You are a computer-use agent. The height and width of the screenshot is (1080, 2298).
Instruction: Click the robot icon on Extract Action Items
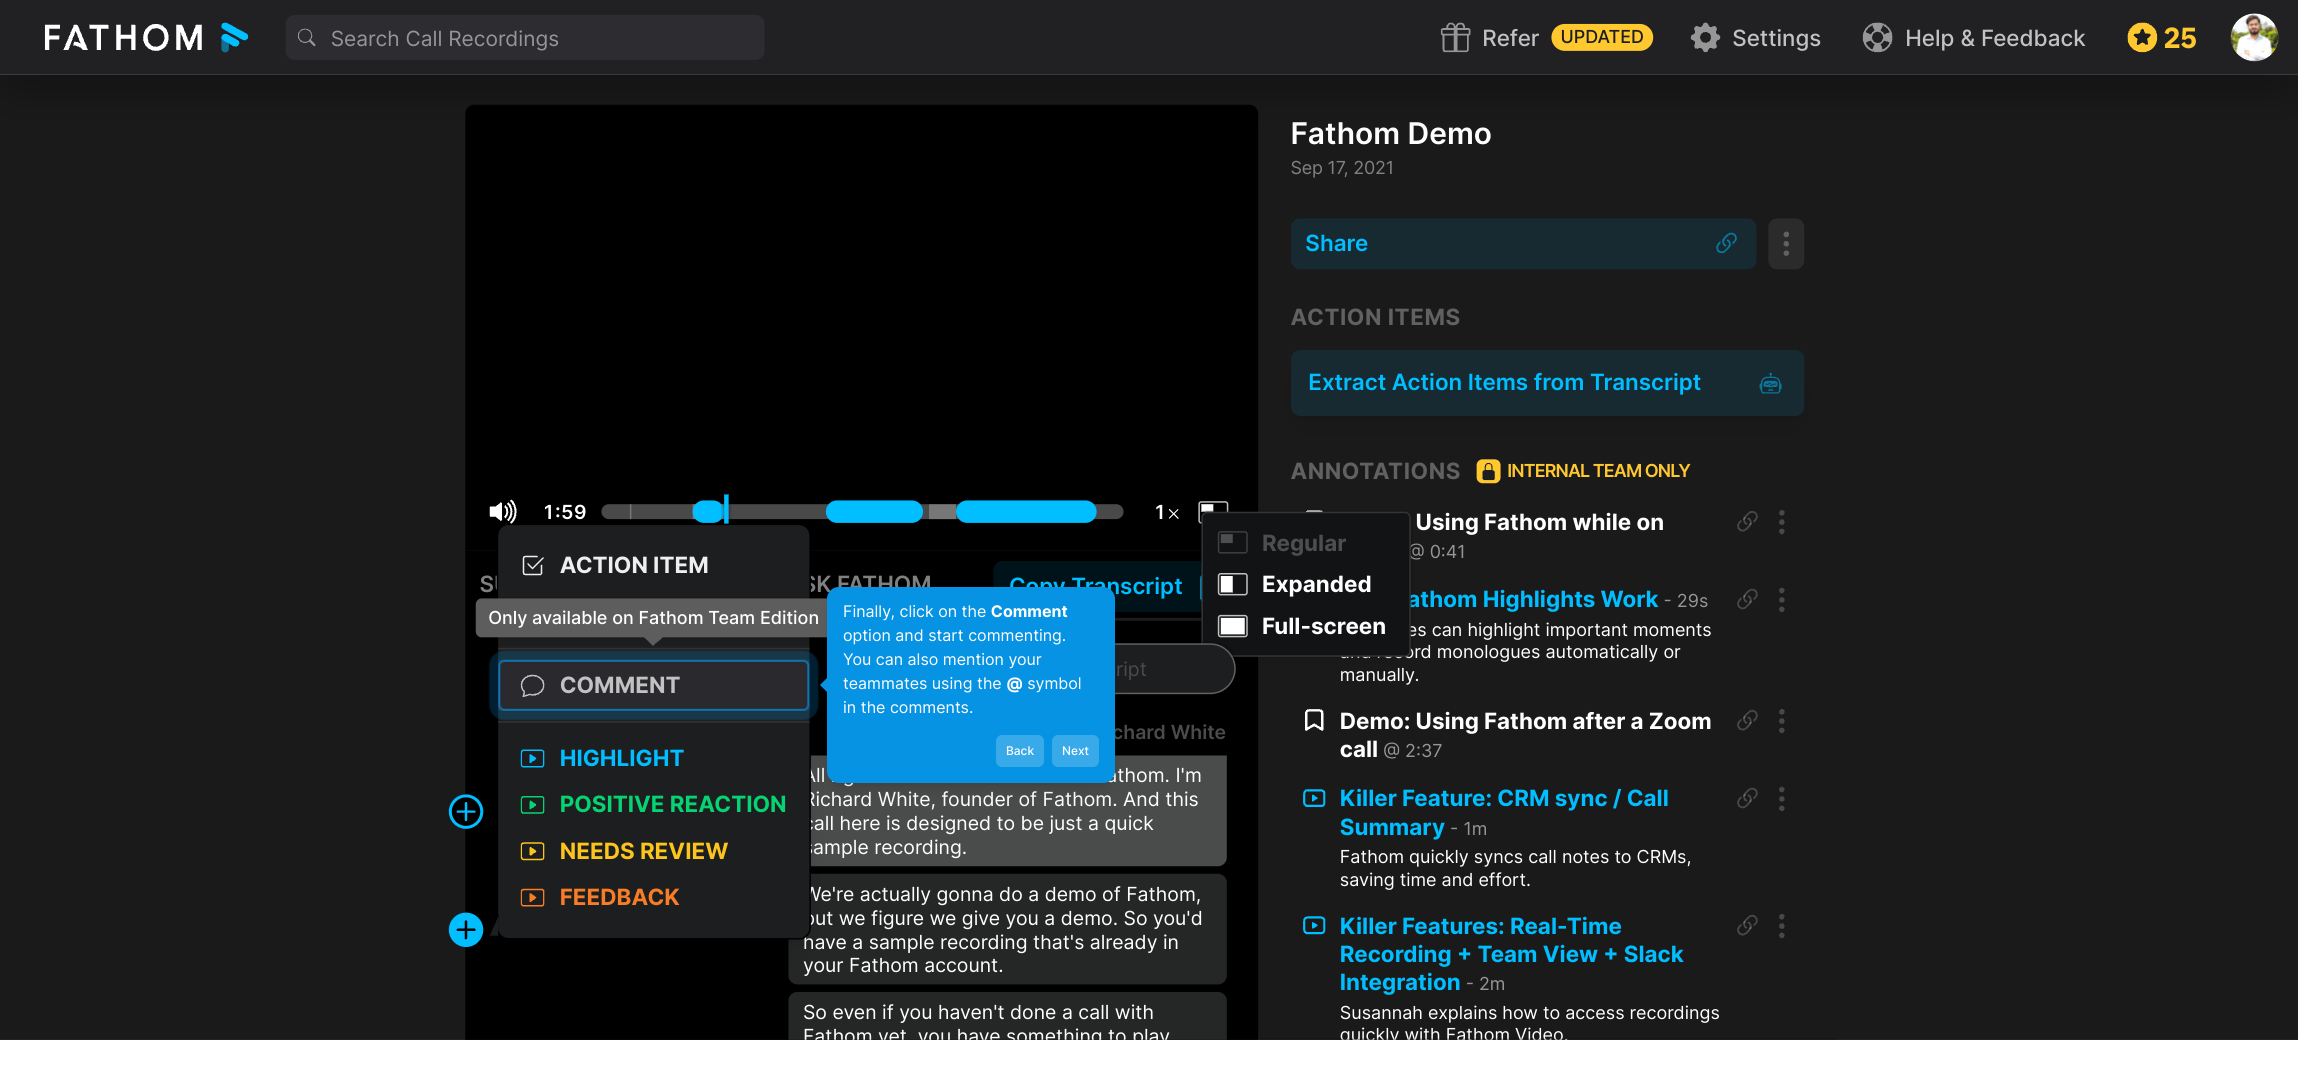coord(1770,384)
